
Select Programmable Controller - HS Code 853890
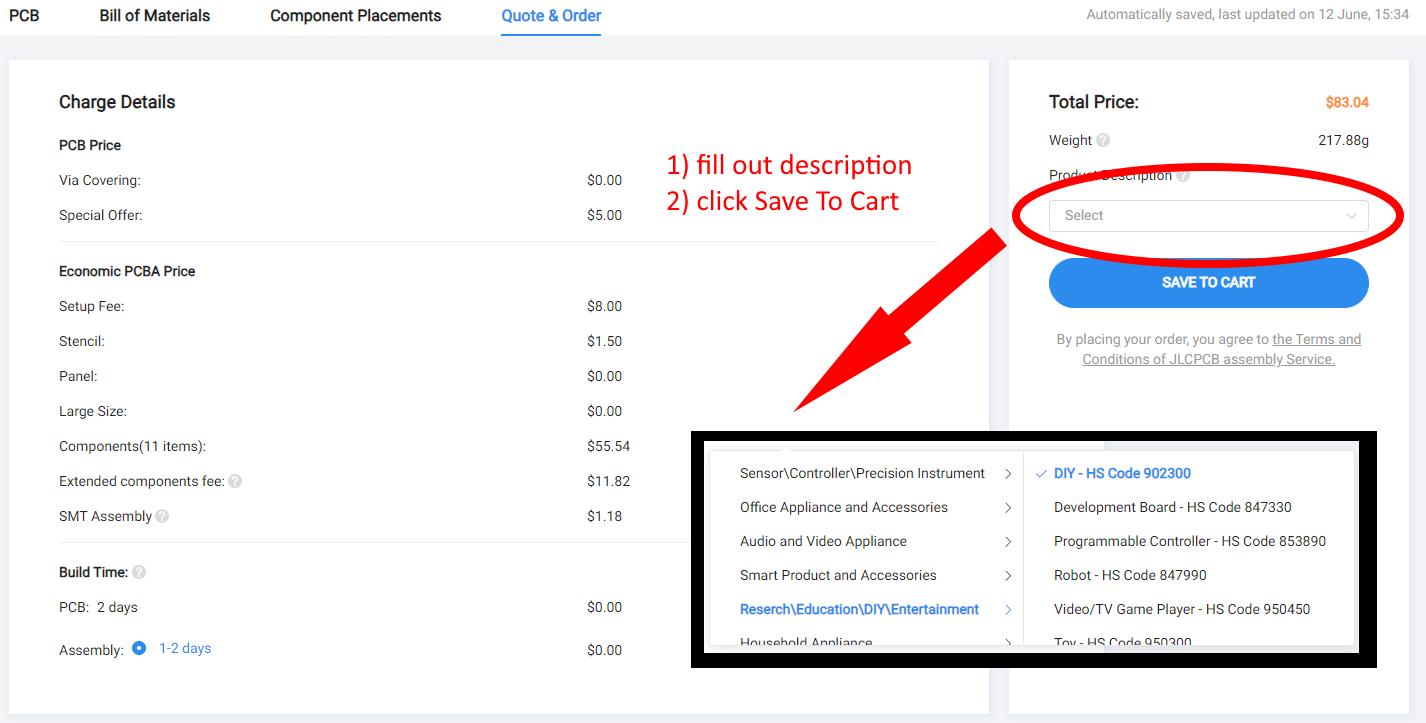click(x=1189, y=542)
